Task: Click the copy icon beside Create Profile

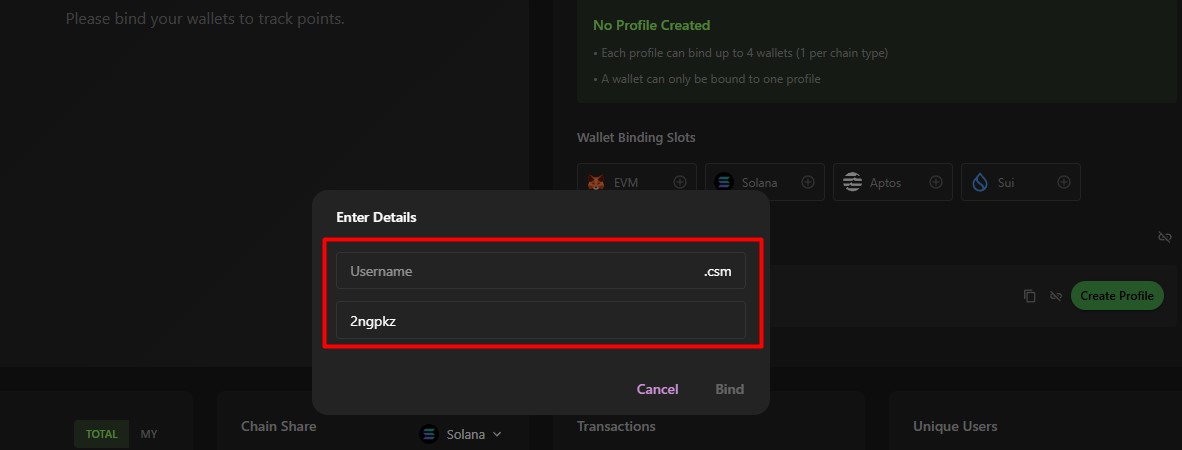Action: [1030, 296]
